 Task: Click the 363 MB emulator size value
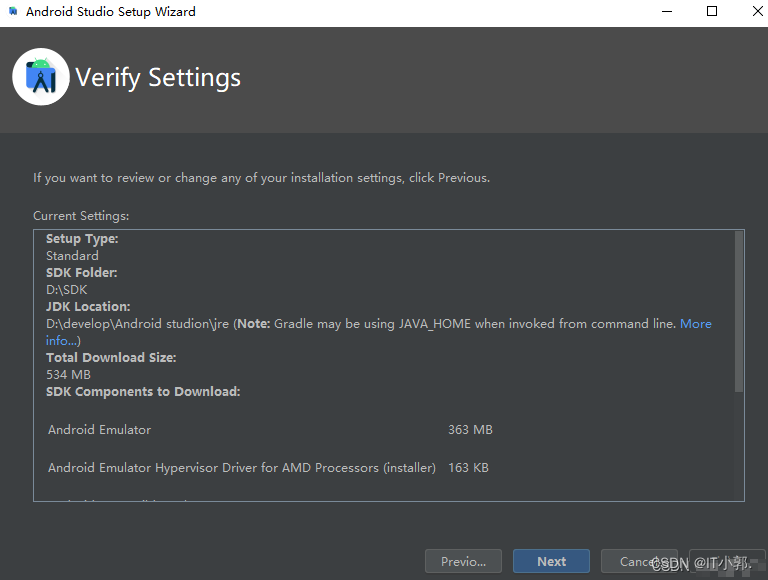pos(470,430)
